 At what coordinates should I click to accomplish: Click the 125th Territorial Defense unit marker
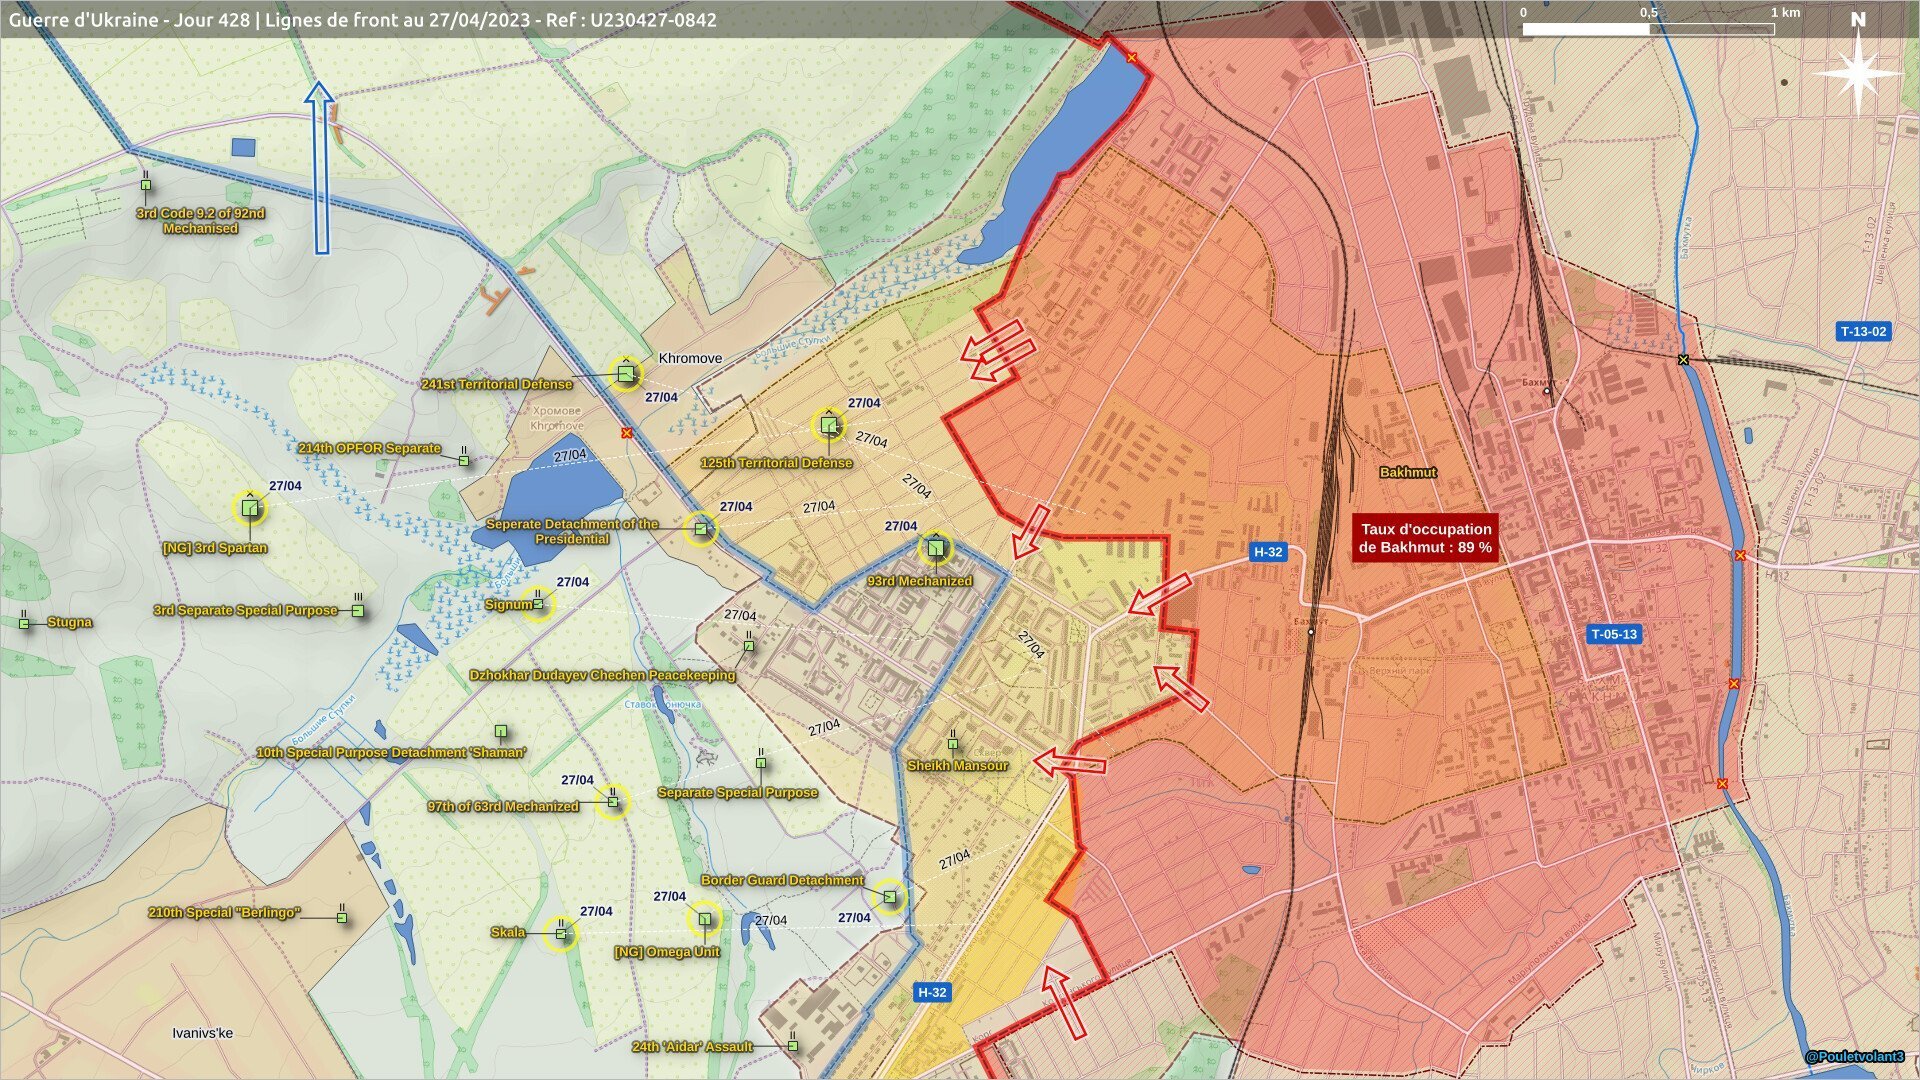(828, 427)
